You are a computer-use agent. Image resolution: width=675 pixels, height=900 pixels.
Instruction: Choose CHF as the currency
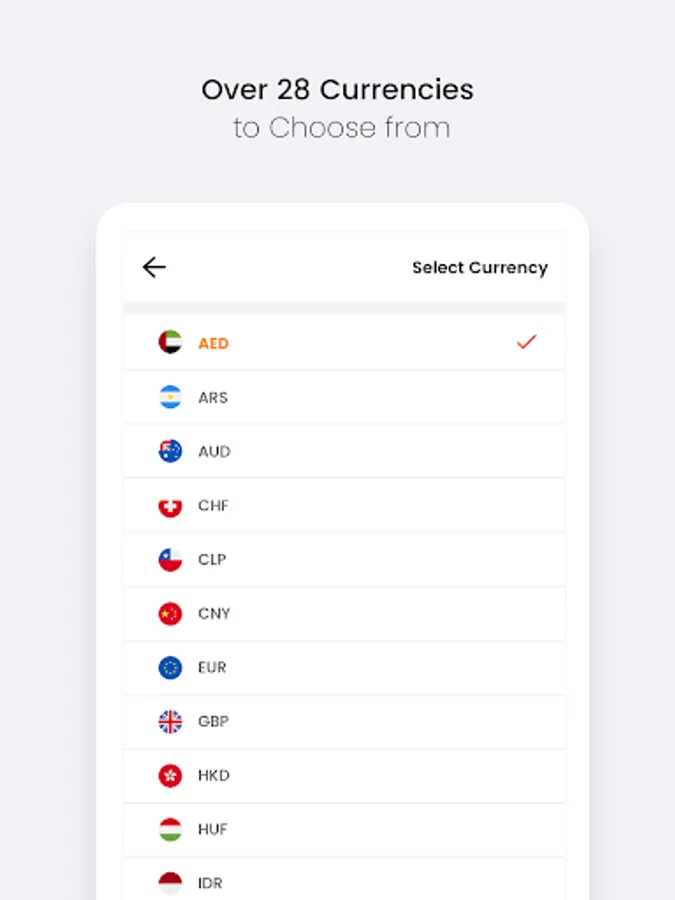pos(213,505)
